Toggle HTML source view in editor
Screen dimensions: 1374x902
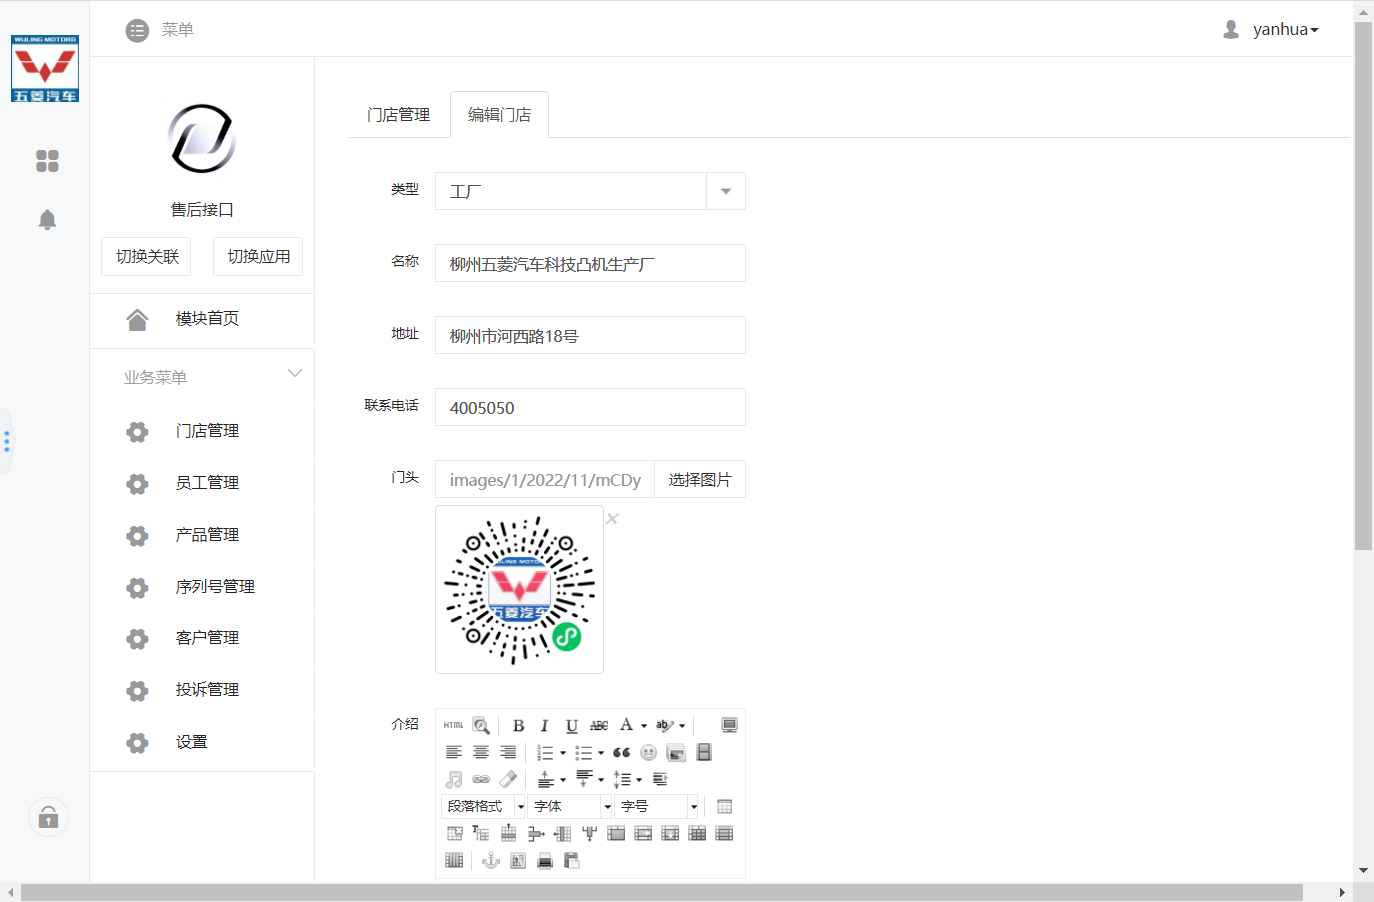click(453, 725)
